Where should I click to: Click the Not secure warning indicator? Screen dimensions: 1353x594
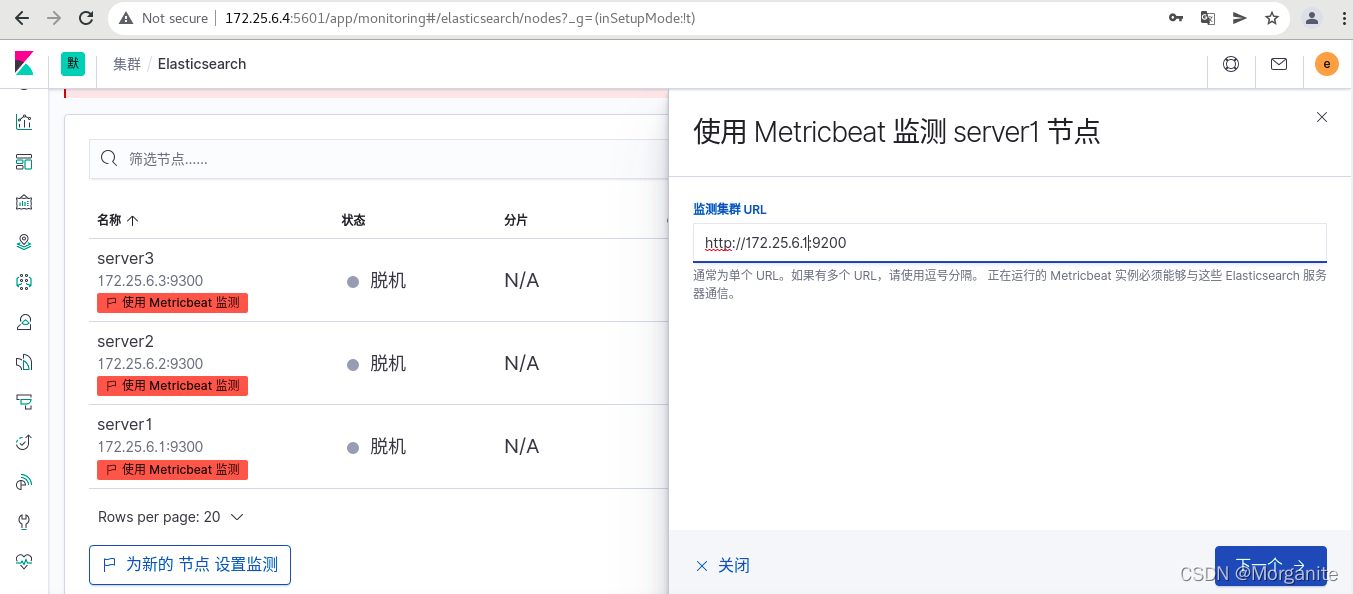coord(164,18)
